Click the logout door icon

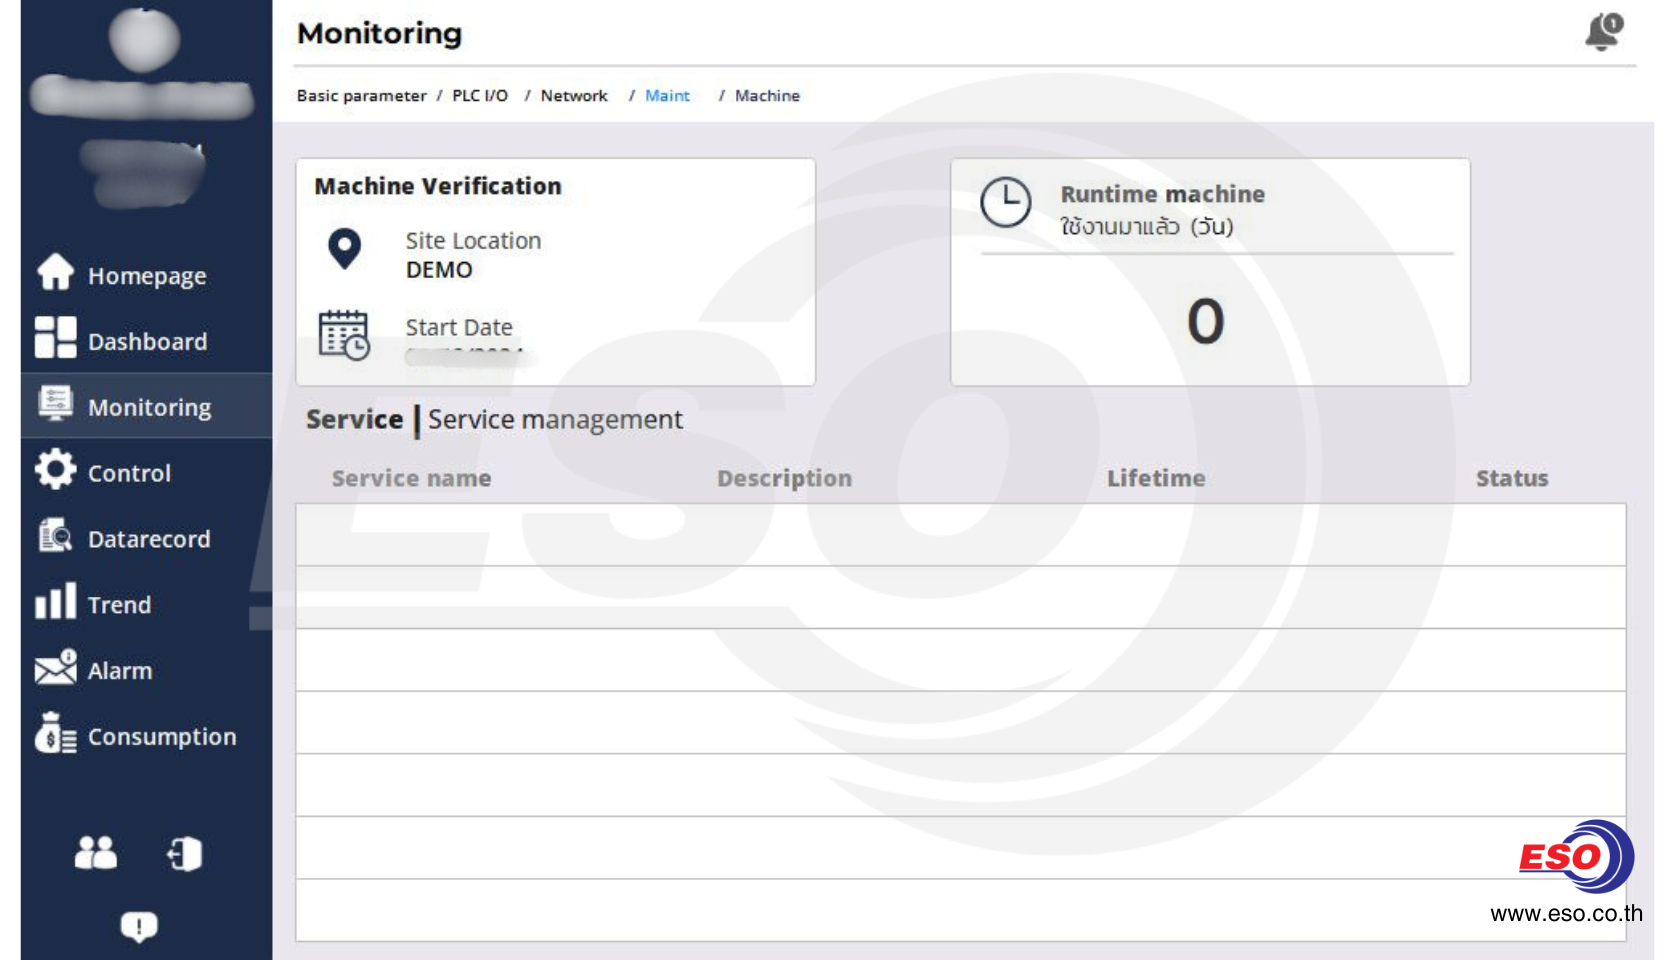185,854
